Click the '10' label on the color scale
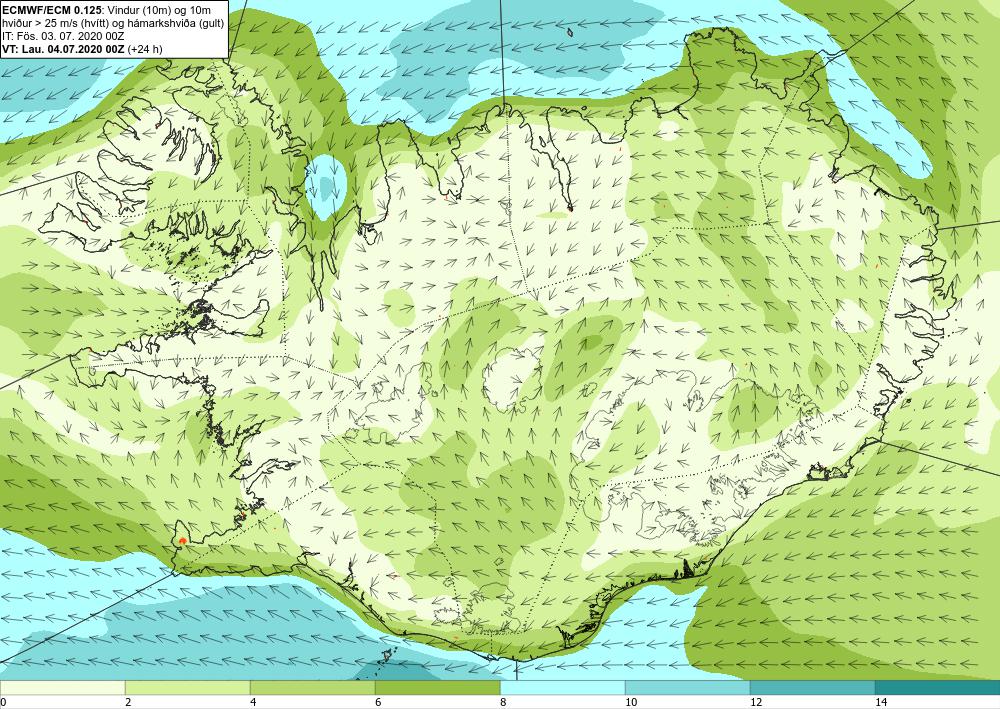The width and height of the screenshot is (1000, 709). click(631, 702)
